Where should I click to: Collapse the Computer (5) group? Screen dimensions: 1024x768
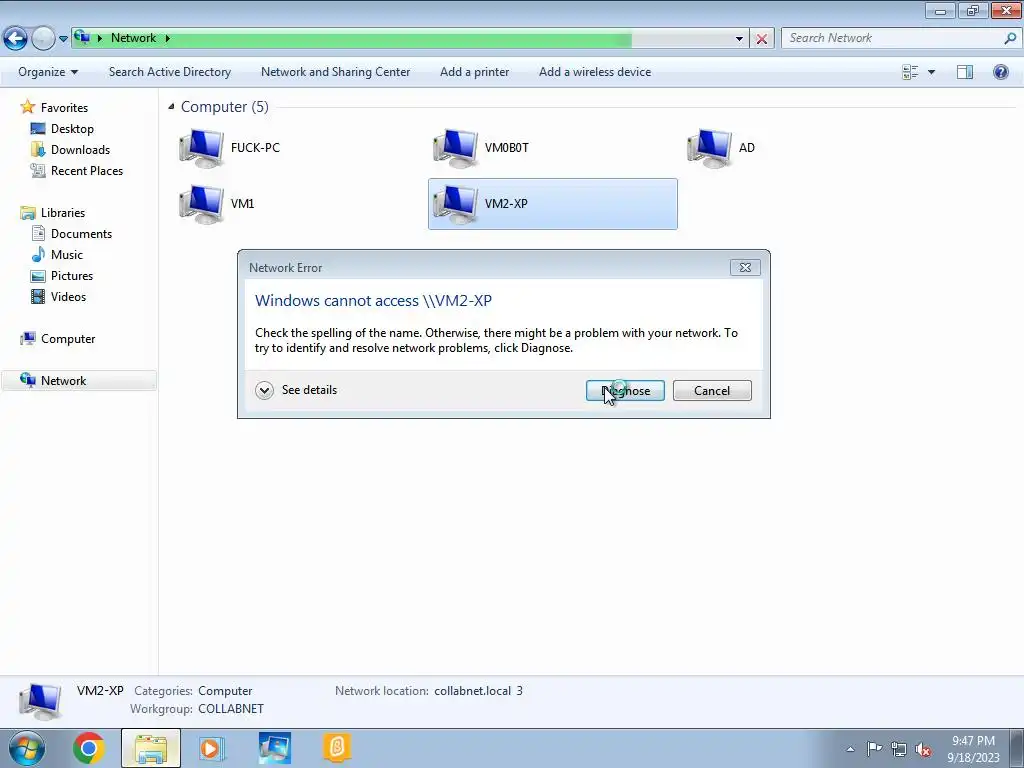171,106
